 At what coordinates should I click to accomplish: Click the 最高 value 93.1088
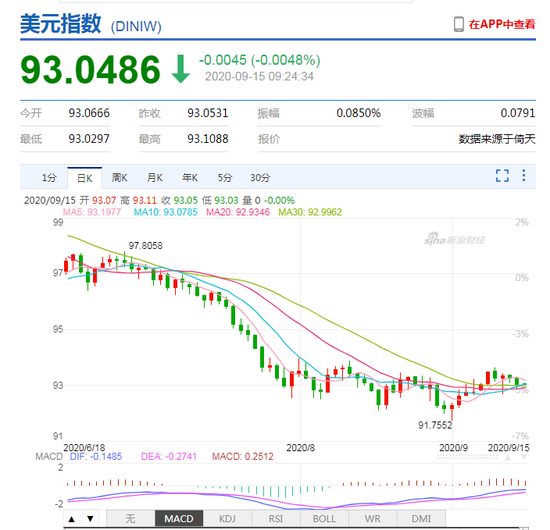point(208,139)
